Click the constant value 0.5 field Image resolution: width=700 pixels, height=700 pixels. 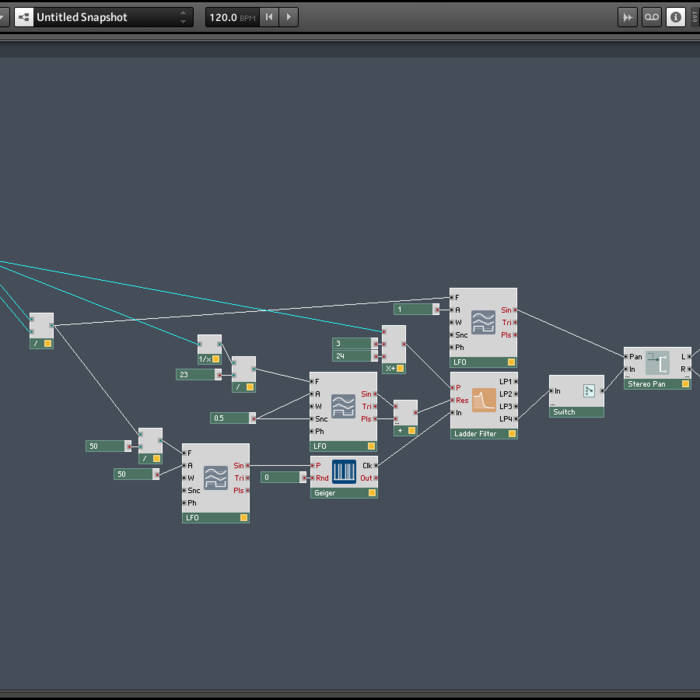(229, 417)
